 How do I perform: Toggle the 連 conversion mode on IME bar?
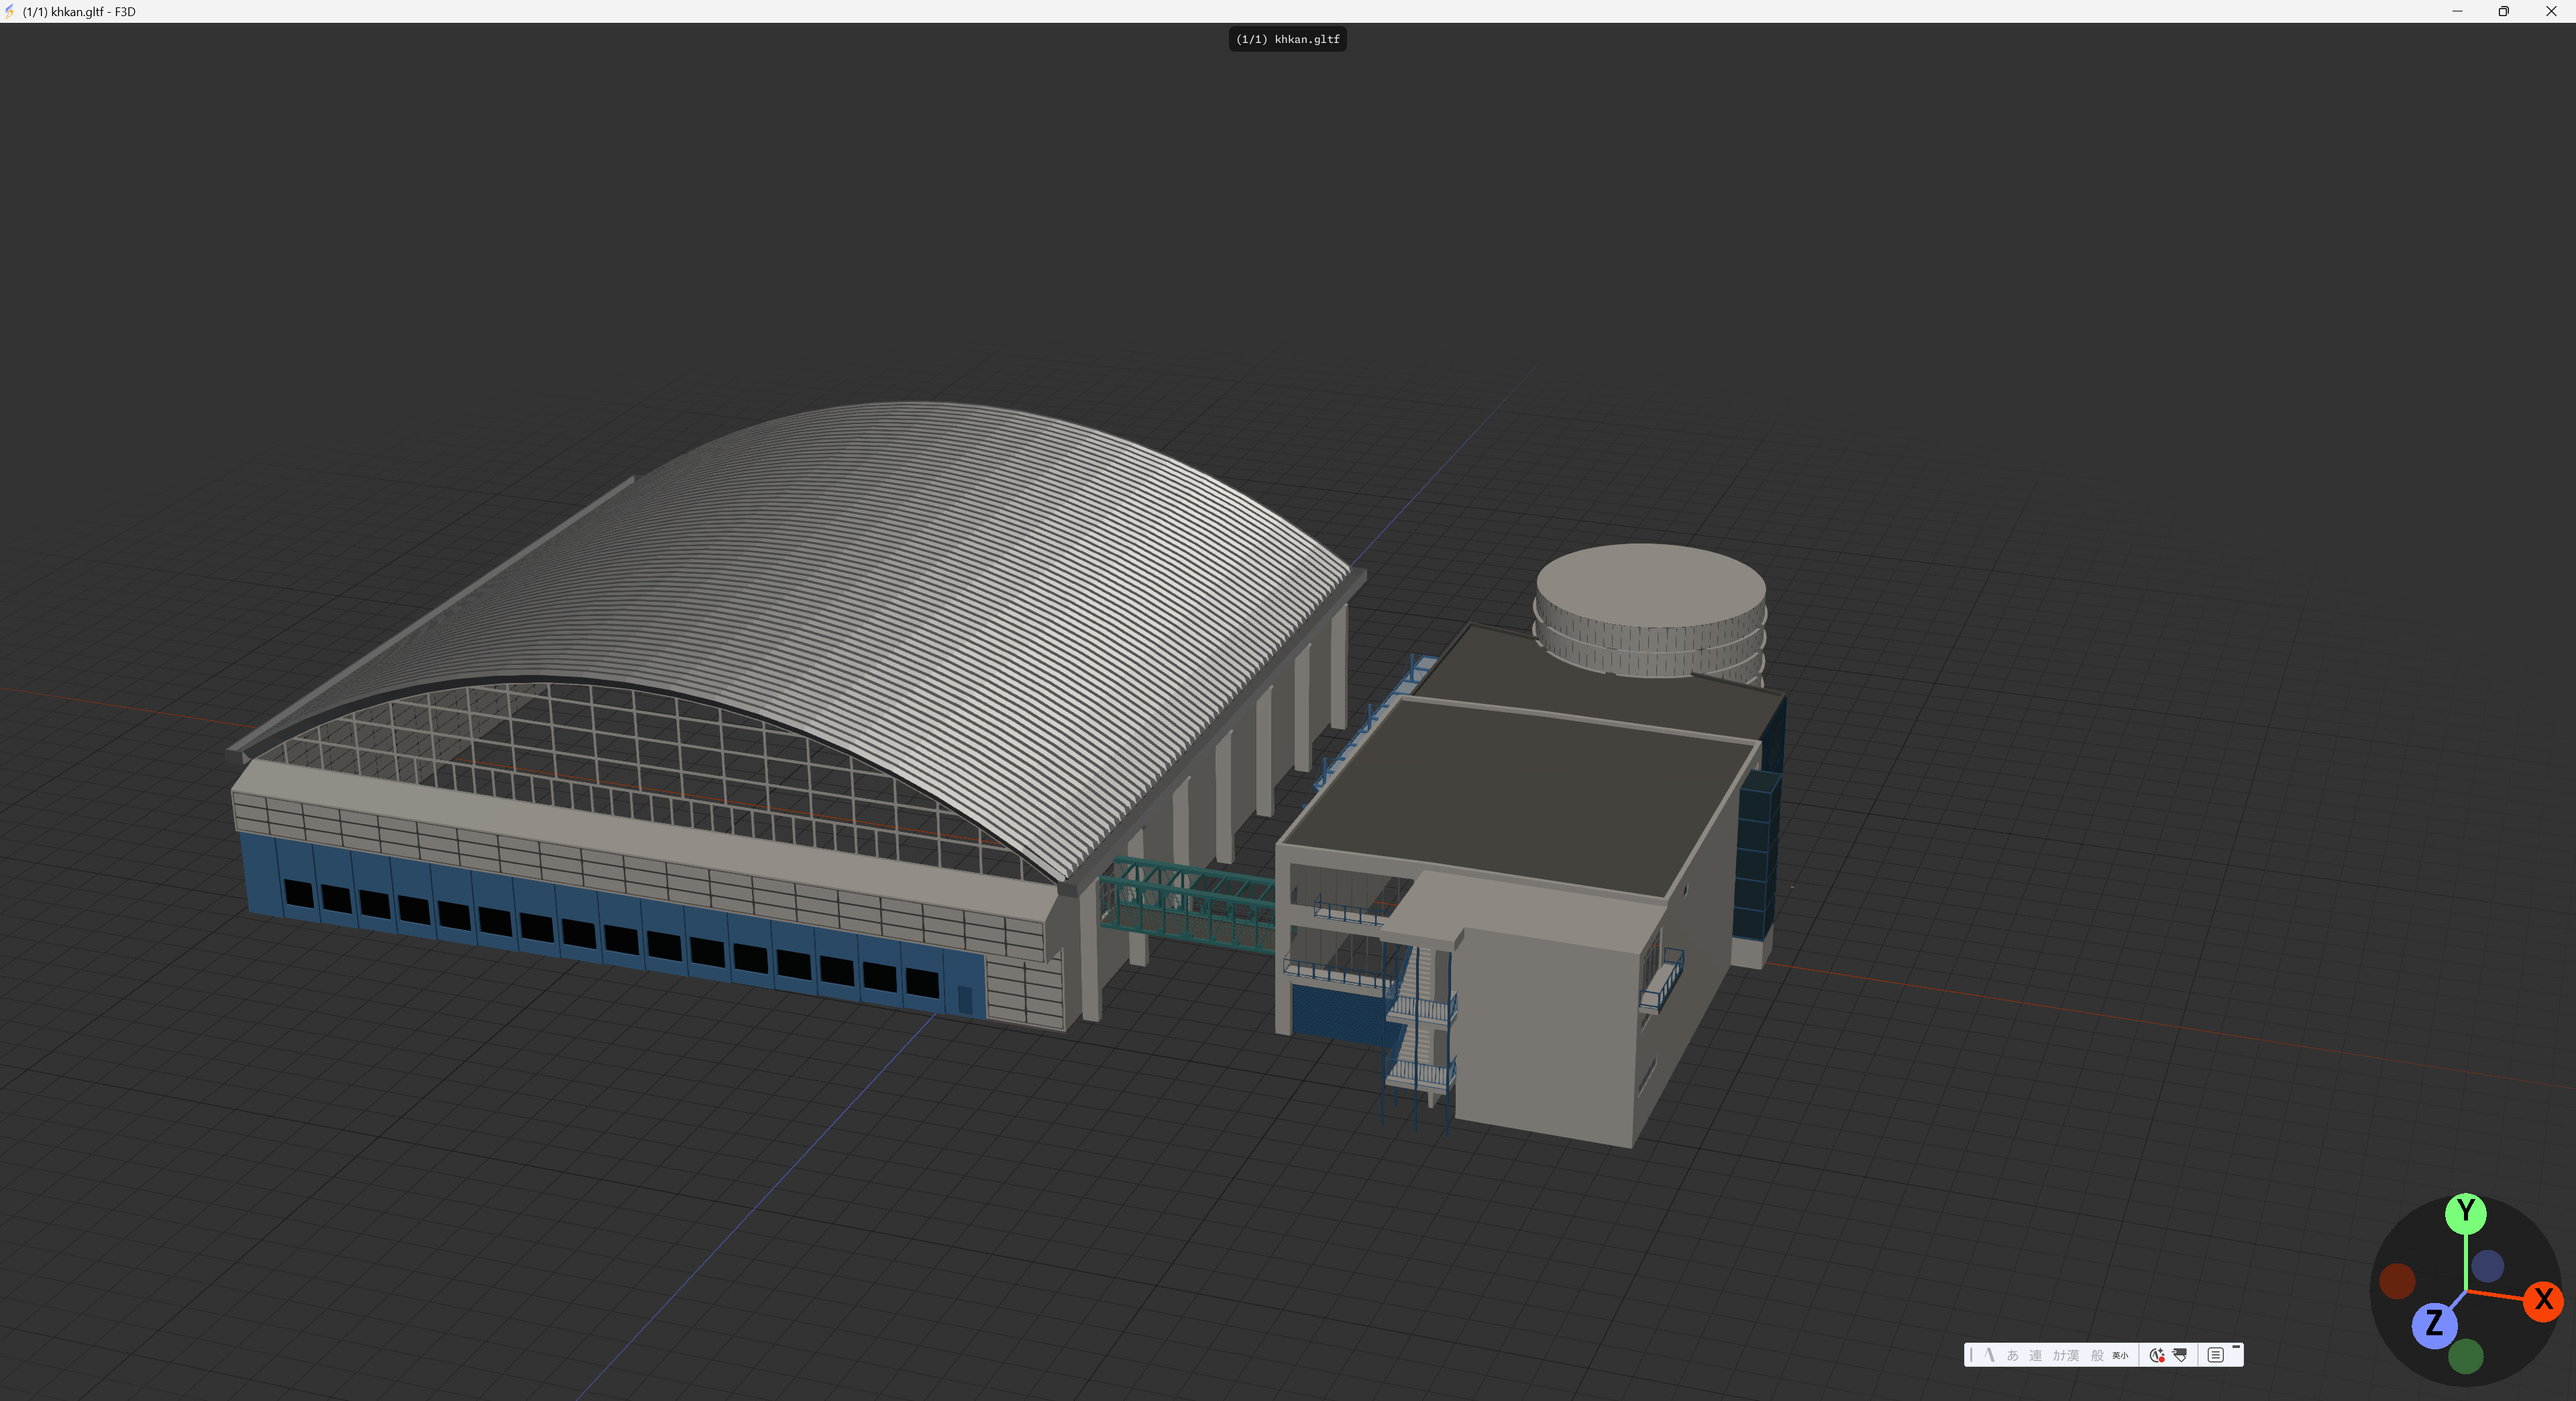[x=2035, y=1356]
